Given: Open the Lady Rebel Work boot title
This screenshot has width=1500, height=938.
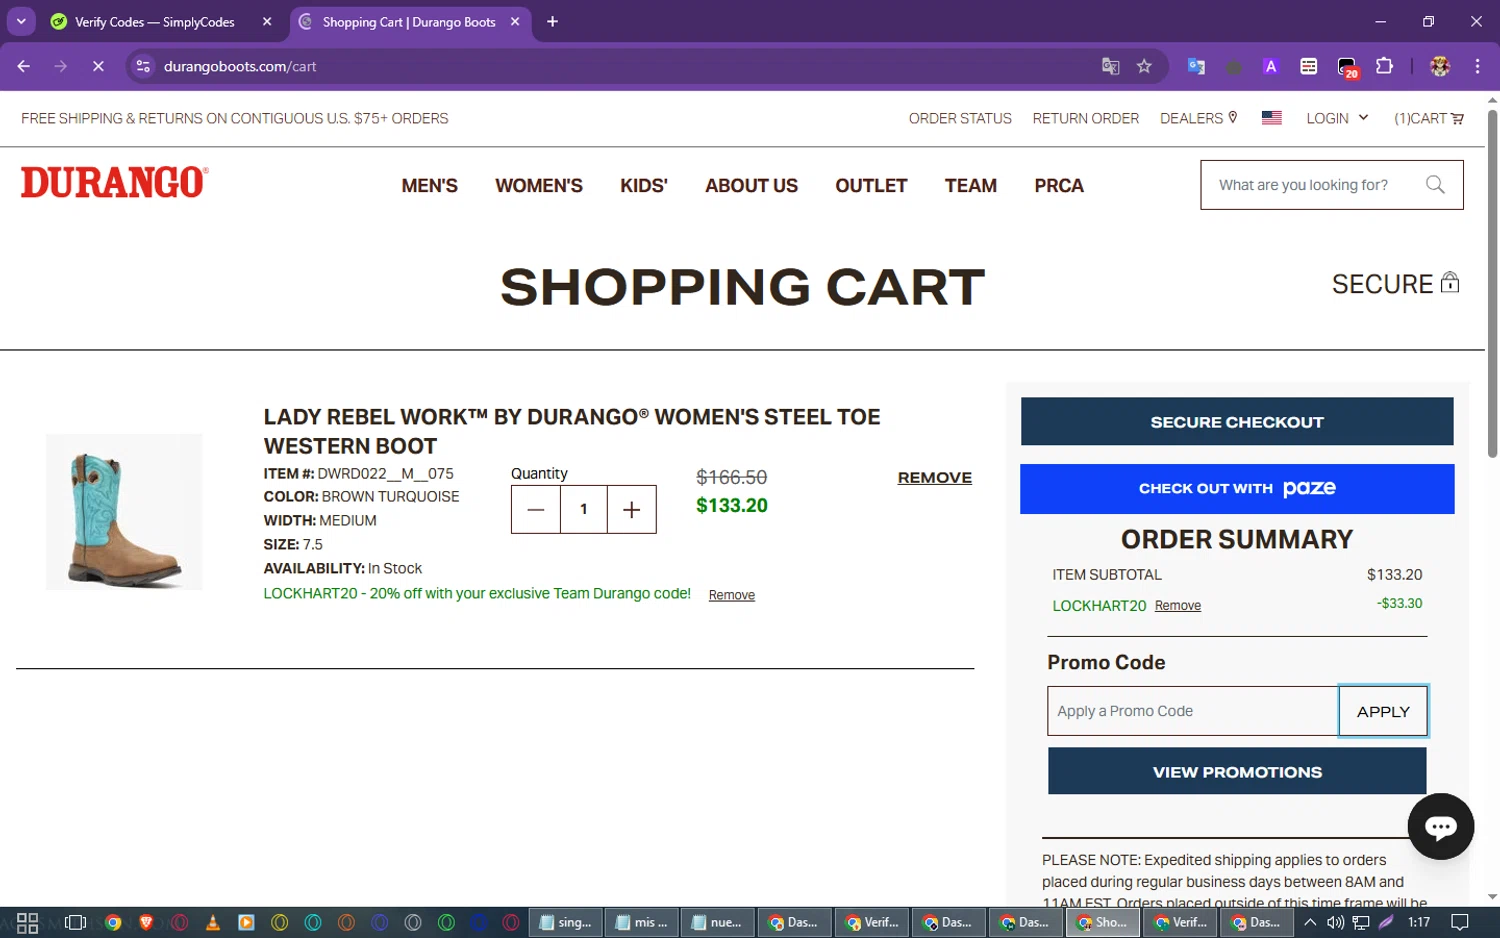Looking at the screenshot, I should [572, 431].
